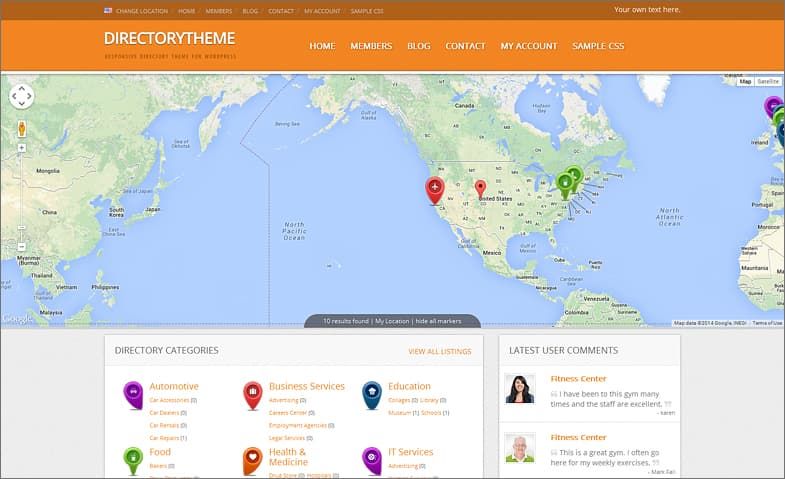Click Blog in the small top bar
Screen dimensions: 785x479
click(250, 11)
